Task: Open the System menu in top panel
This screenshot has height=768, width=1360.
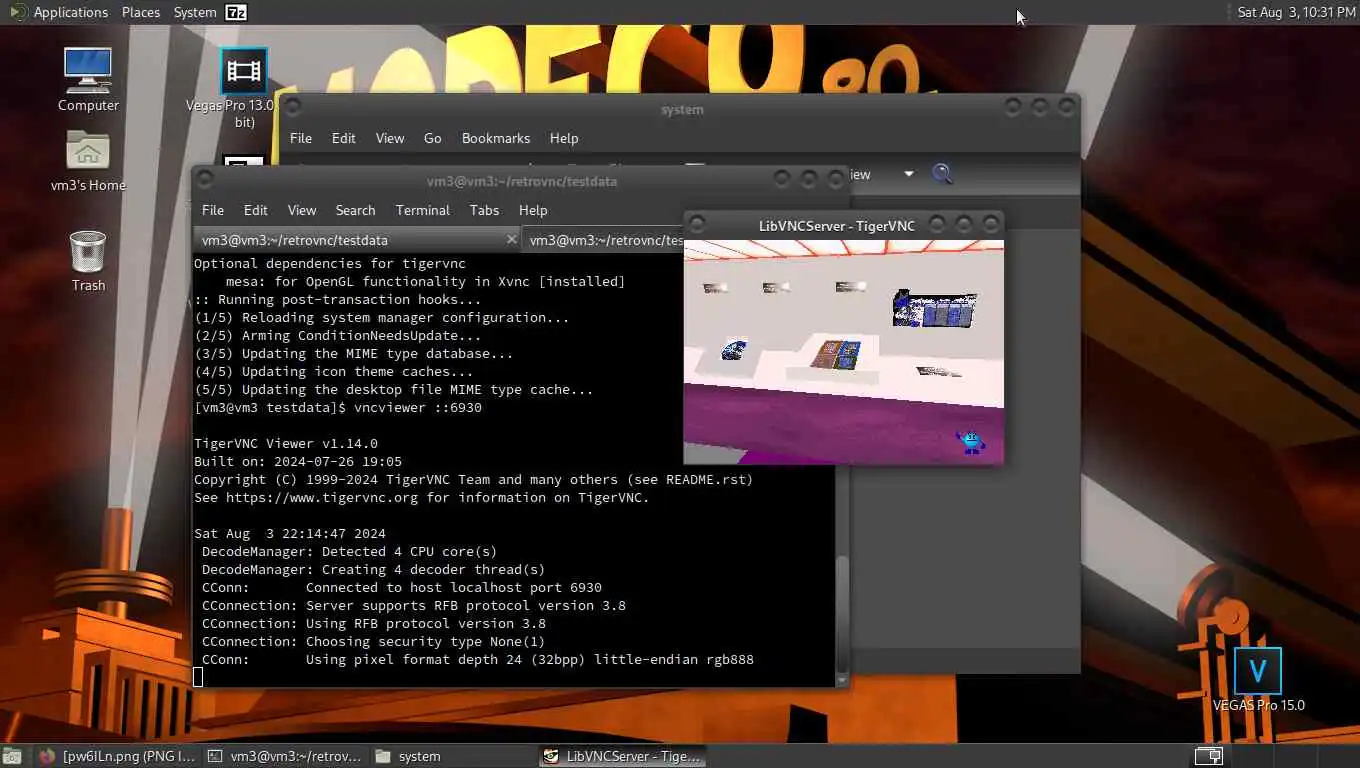Action: (x=195, y=12)
